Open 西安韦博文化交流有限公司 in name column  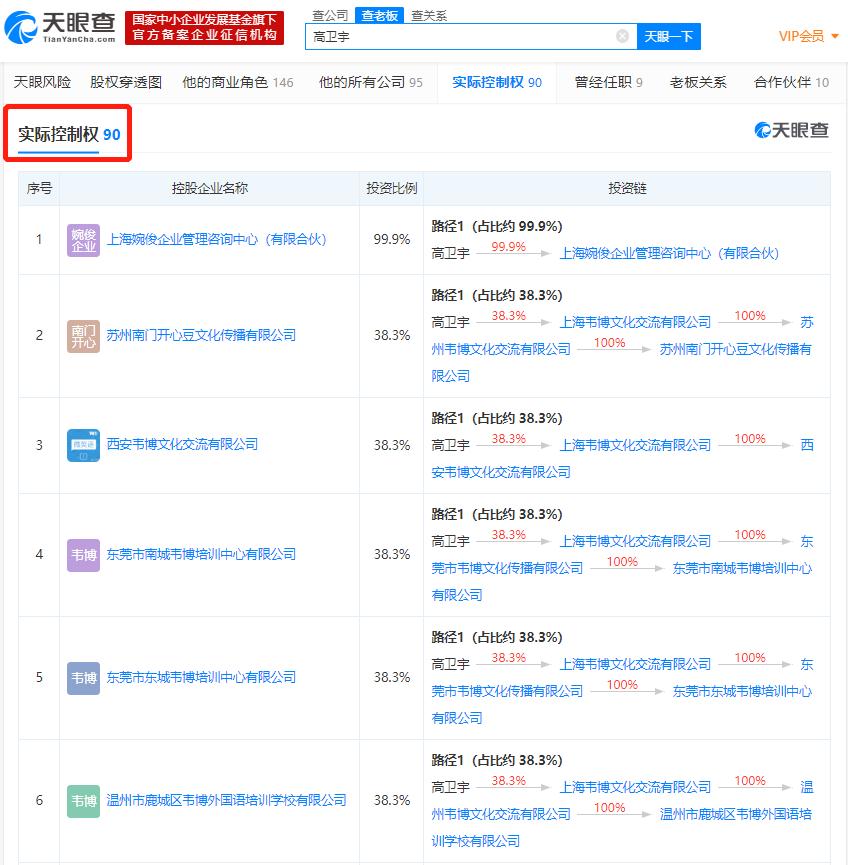182,445
